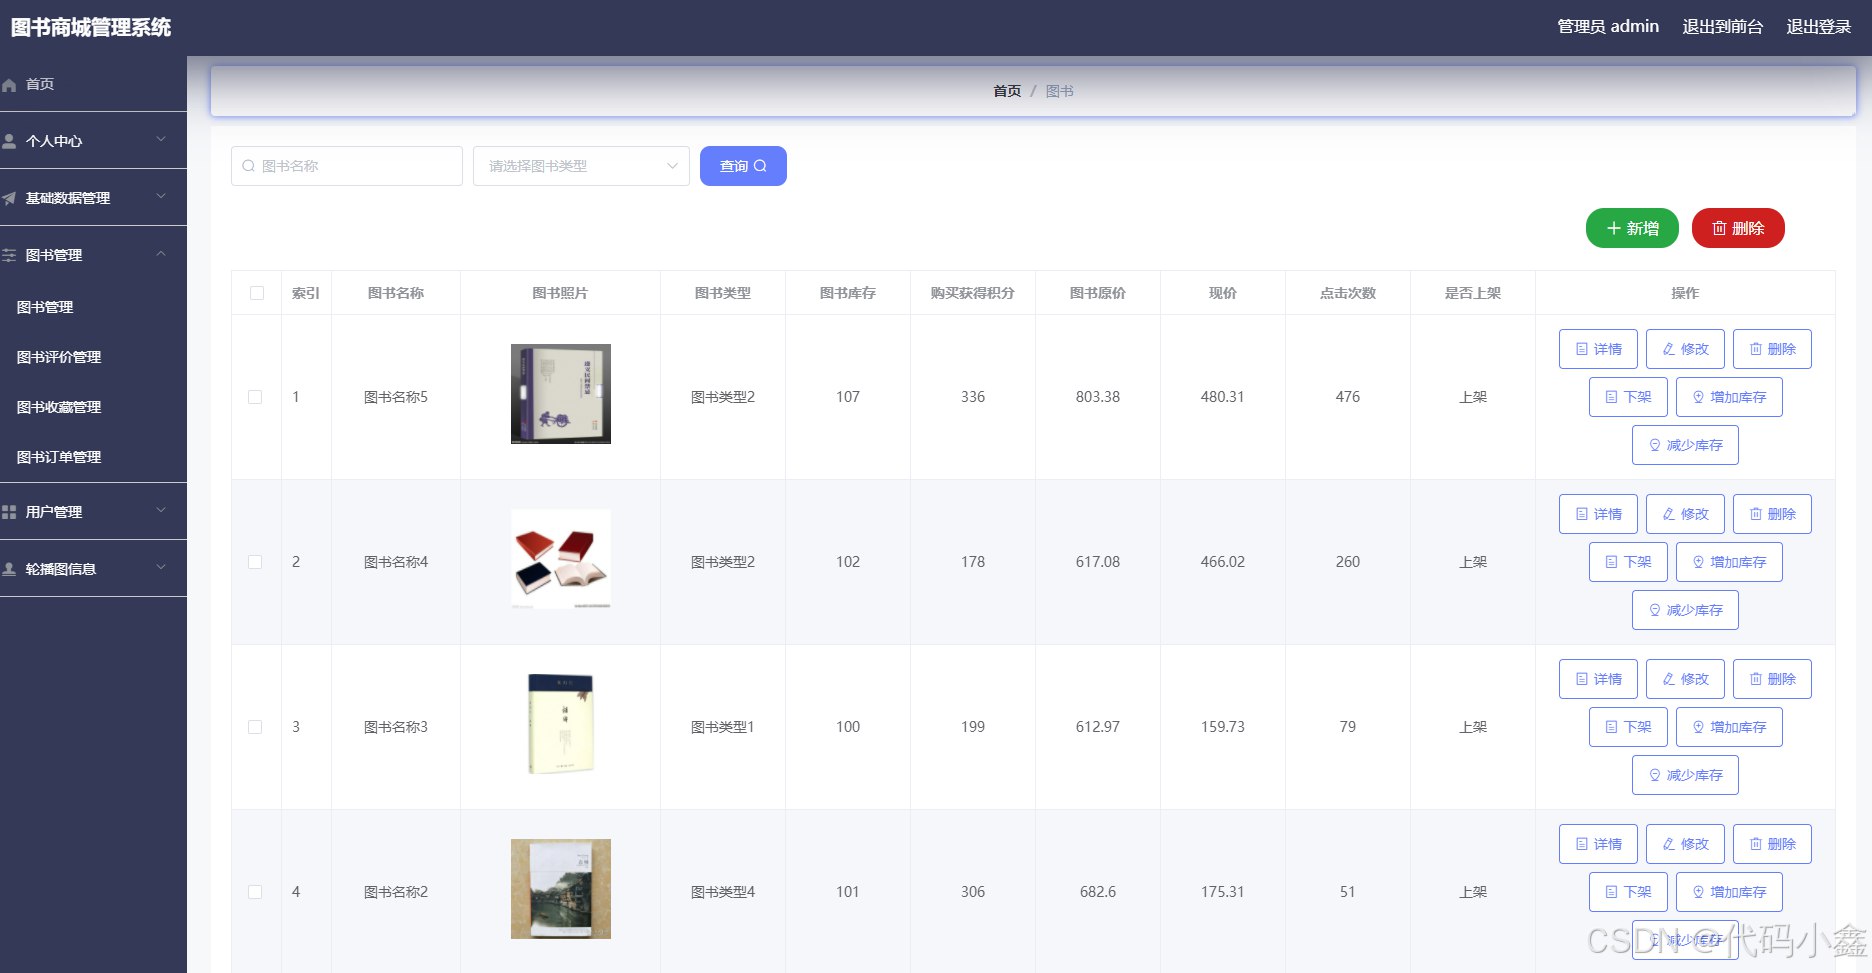Click 退出登录 in the top bar
The width and height of the screenshot is (1872, 973).
pos(1818,27)
